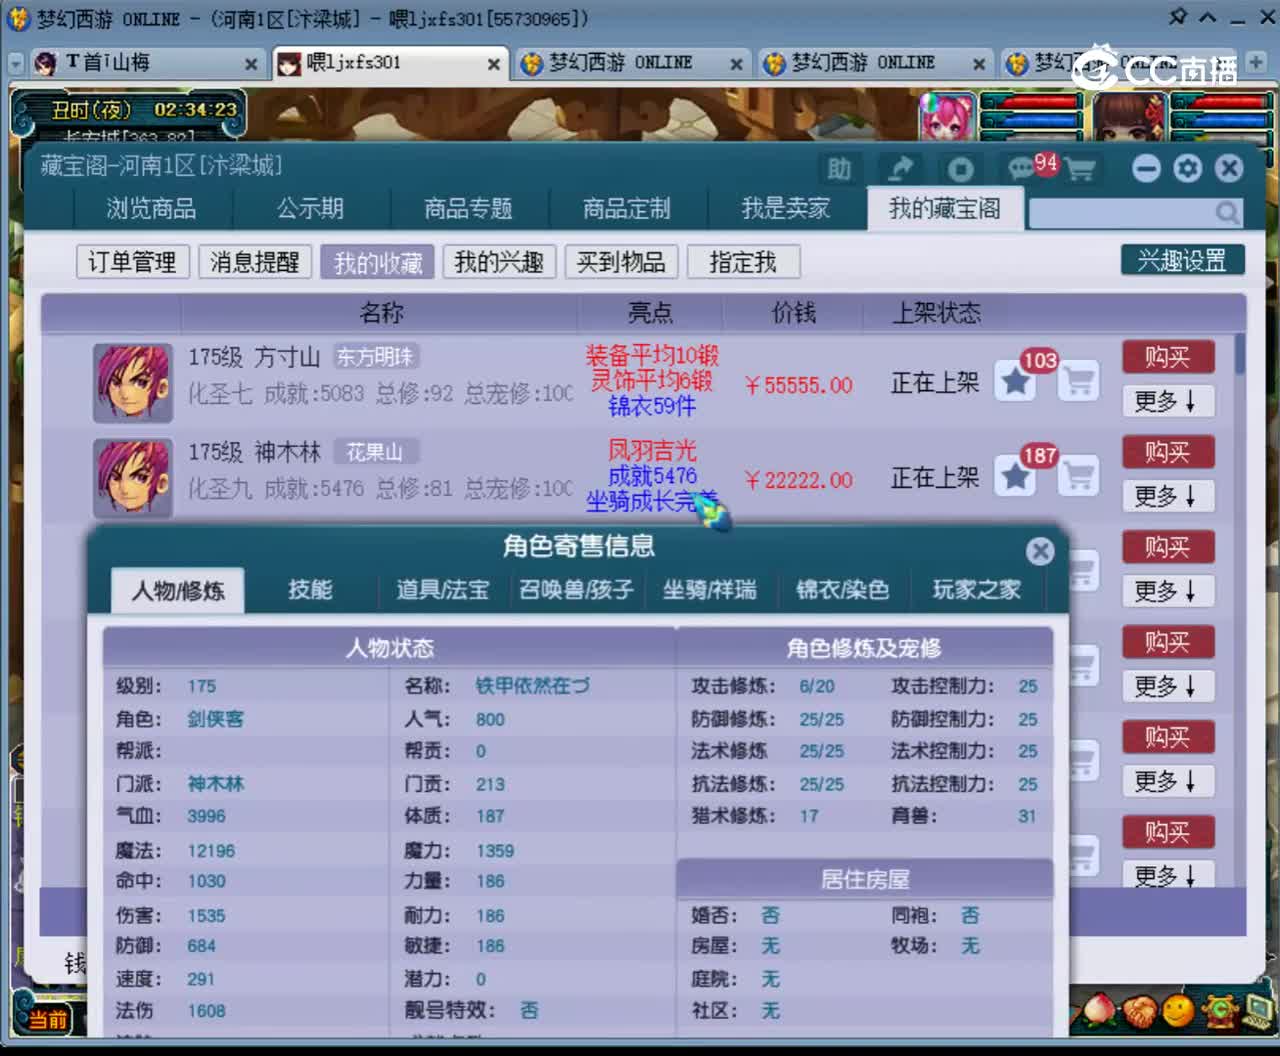The image size is (1280, 1056).
Task: Open 订单管理 sub-tab
Action: (132, 262)
